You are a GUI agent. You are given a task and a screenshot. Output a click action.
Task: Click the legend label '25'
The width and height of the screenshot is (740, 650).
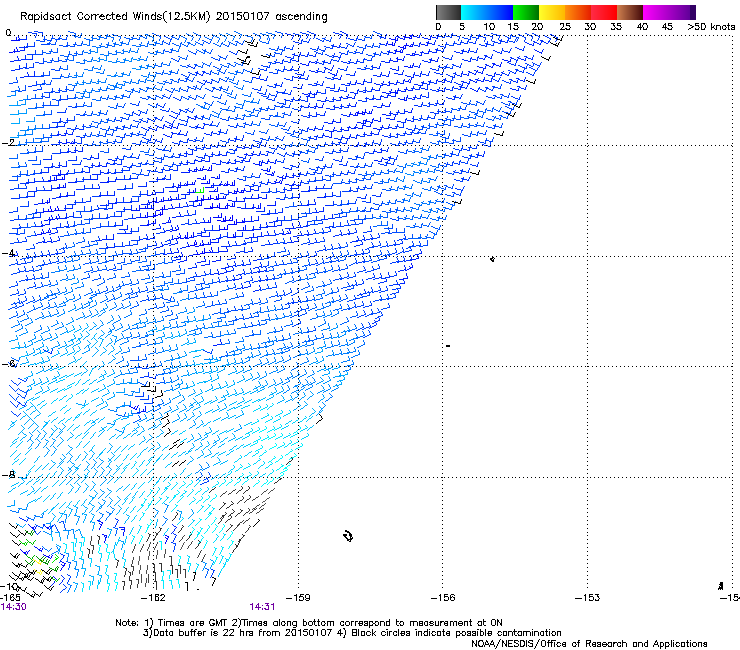(x=565, y=27)
